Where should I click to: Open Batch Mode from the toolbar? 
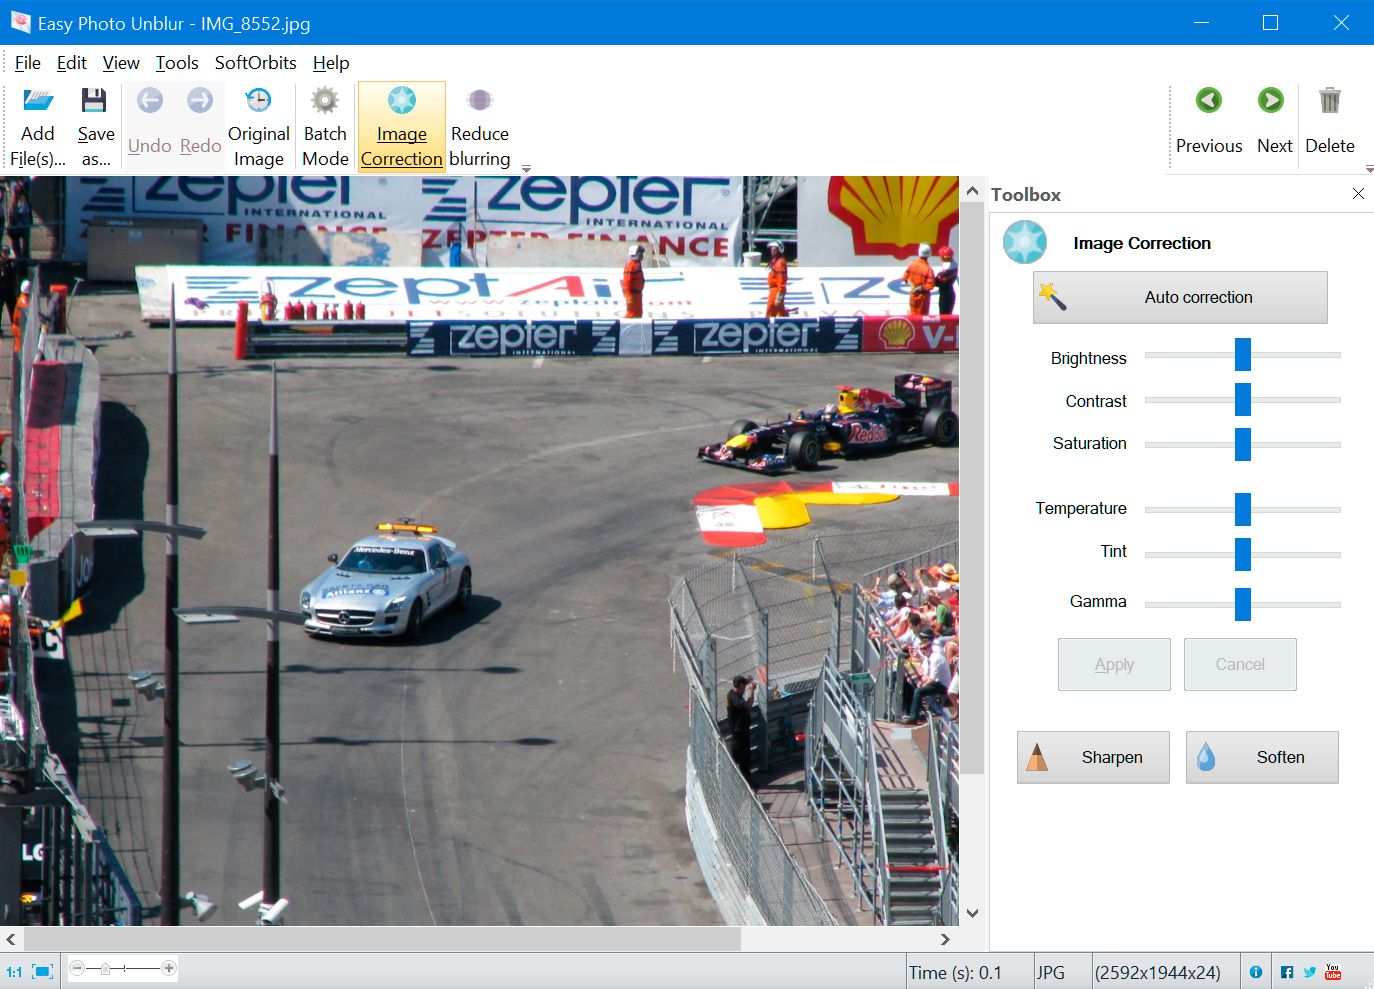[x=325, y=127]
